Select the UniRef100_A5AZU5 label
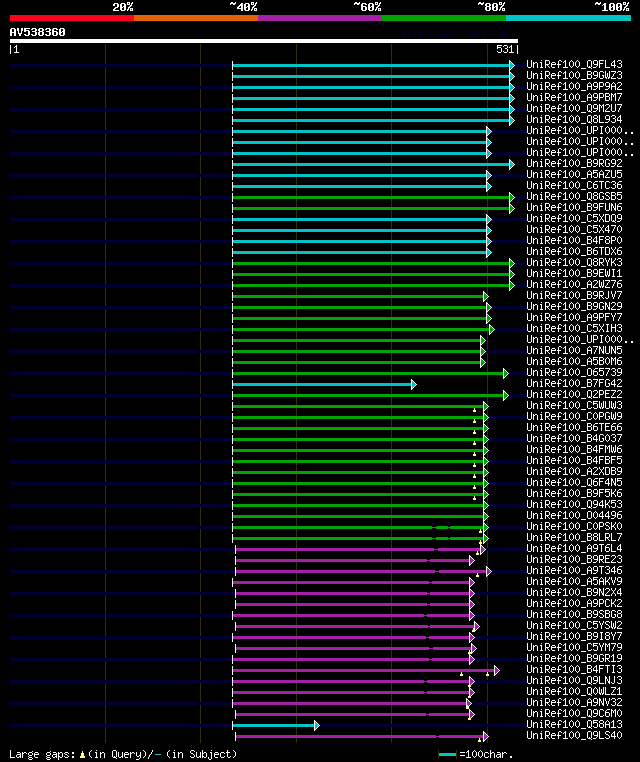The width and height of the screenshot is (640, 762). pos(574,174)
